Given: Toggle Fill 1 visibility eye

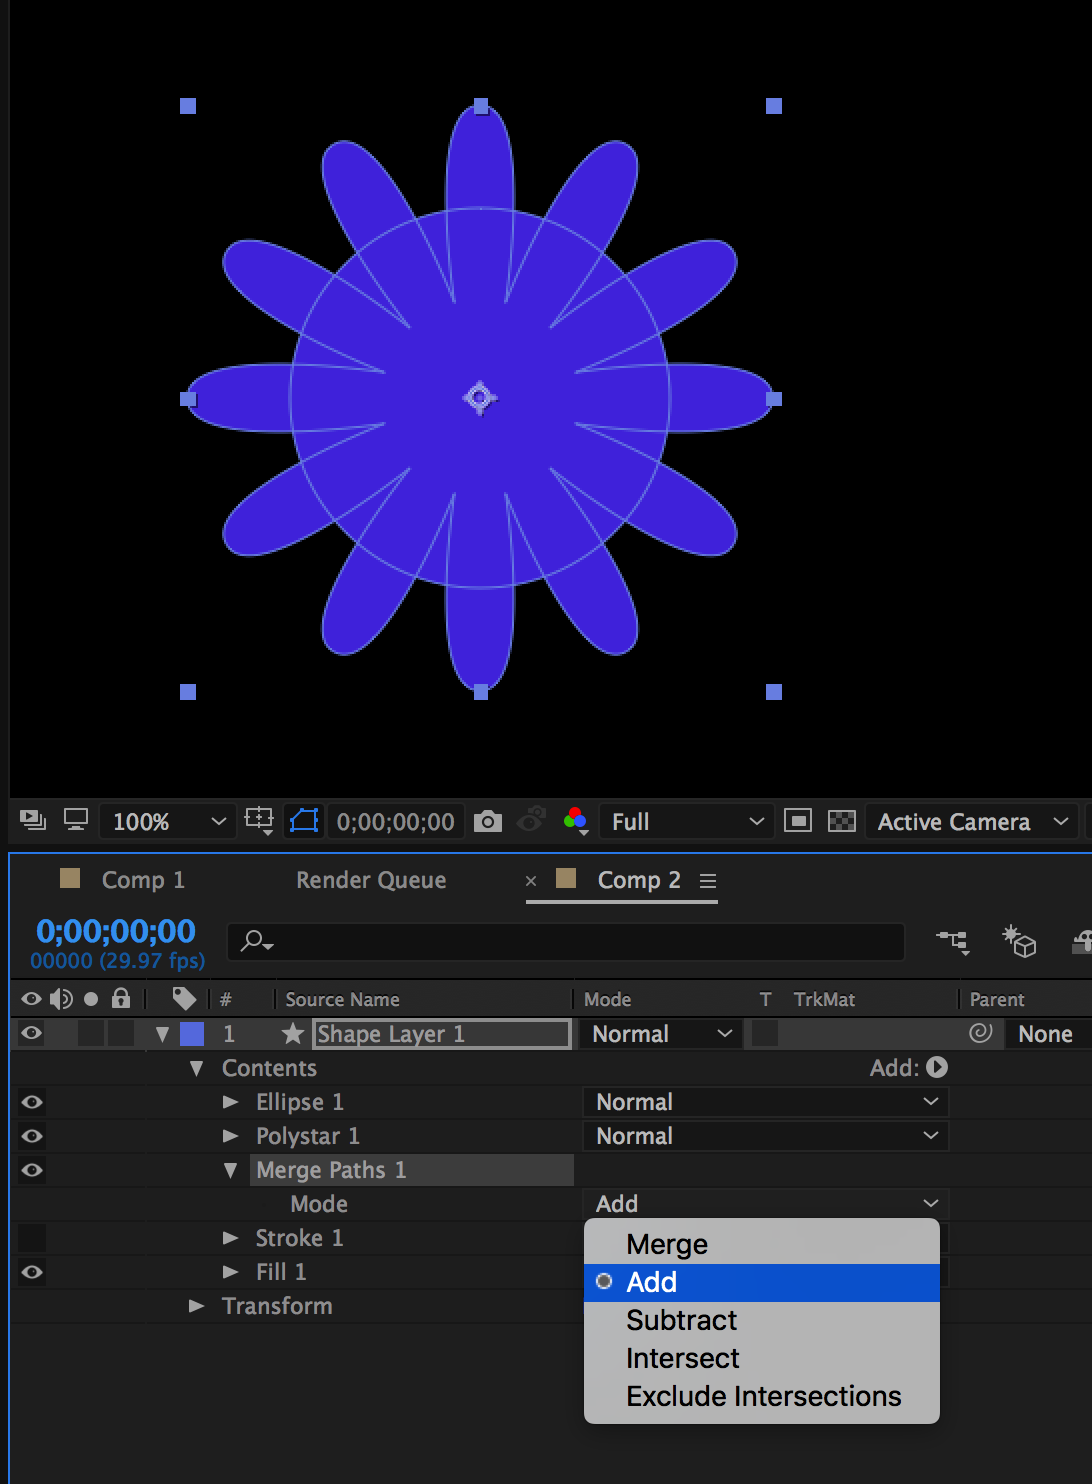Looking at the screenshot, I should (32, 1272).
